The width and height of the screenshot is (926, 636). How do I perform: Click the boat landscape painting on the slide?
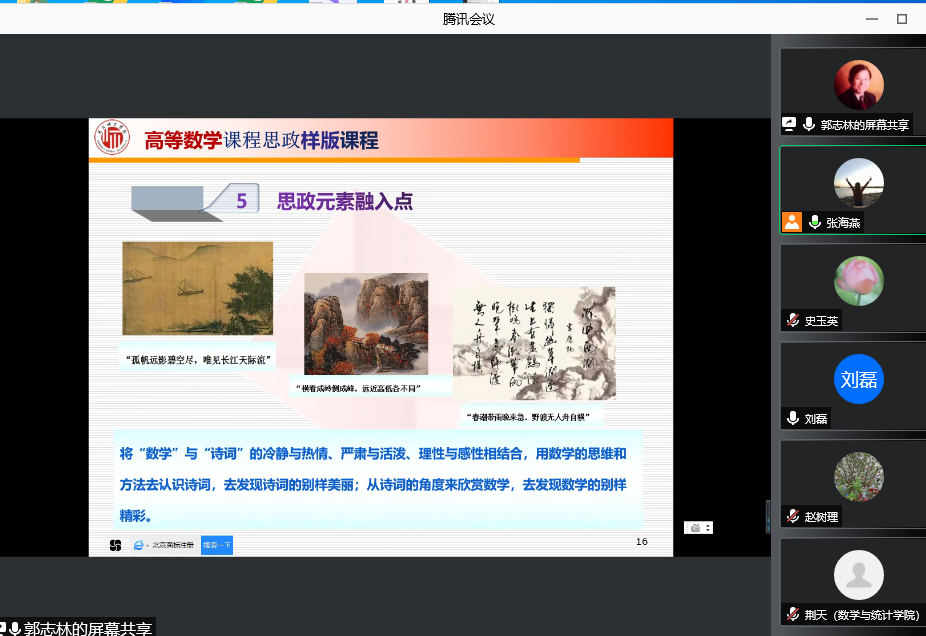197,288
